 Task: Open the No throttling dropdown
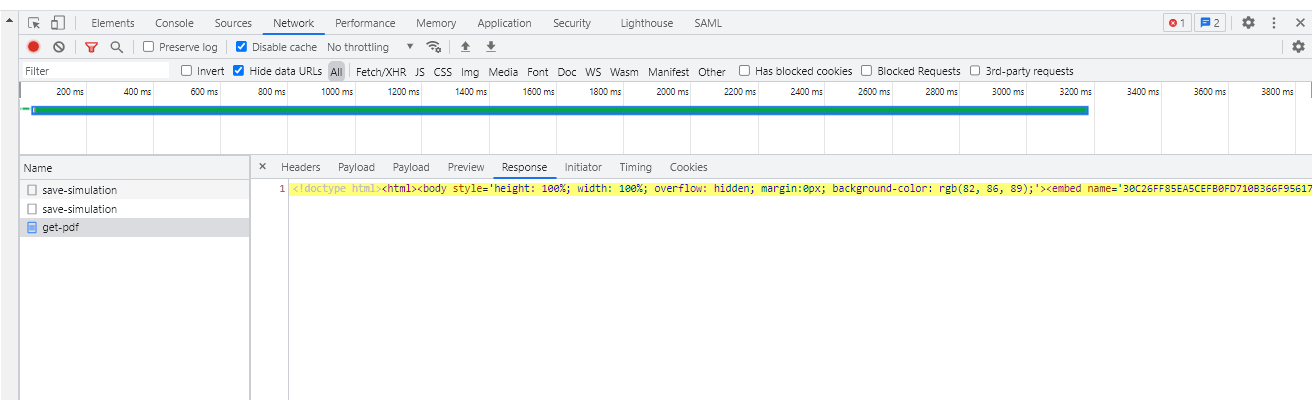370,47
